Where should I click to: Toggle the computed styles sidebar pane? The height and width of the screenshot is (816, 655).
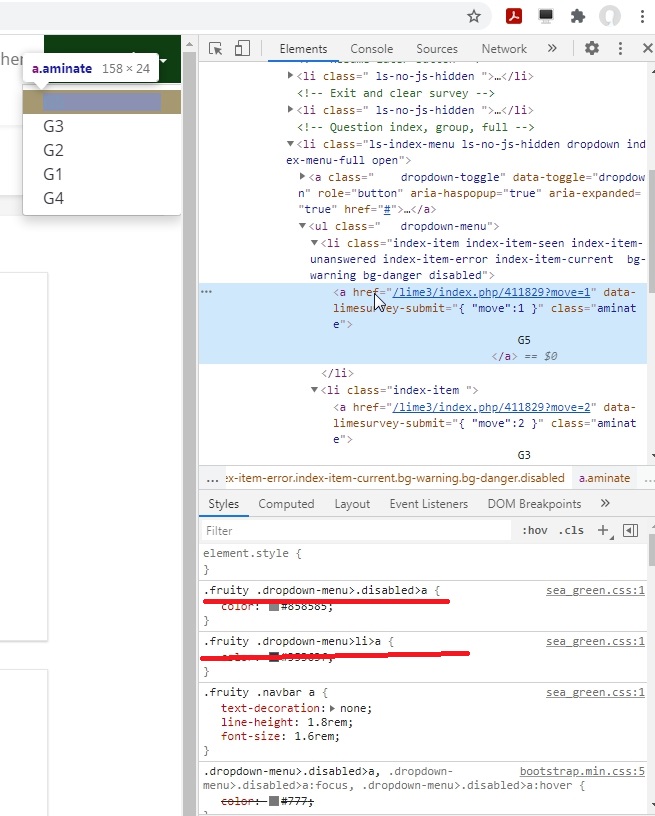tap(630, 530)
